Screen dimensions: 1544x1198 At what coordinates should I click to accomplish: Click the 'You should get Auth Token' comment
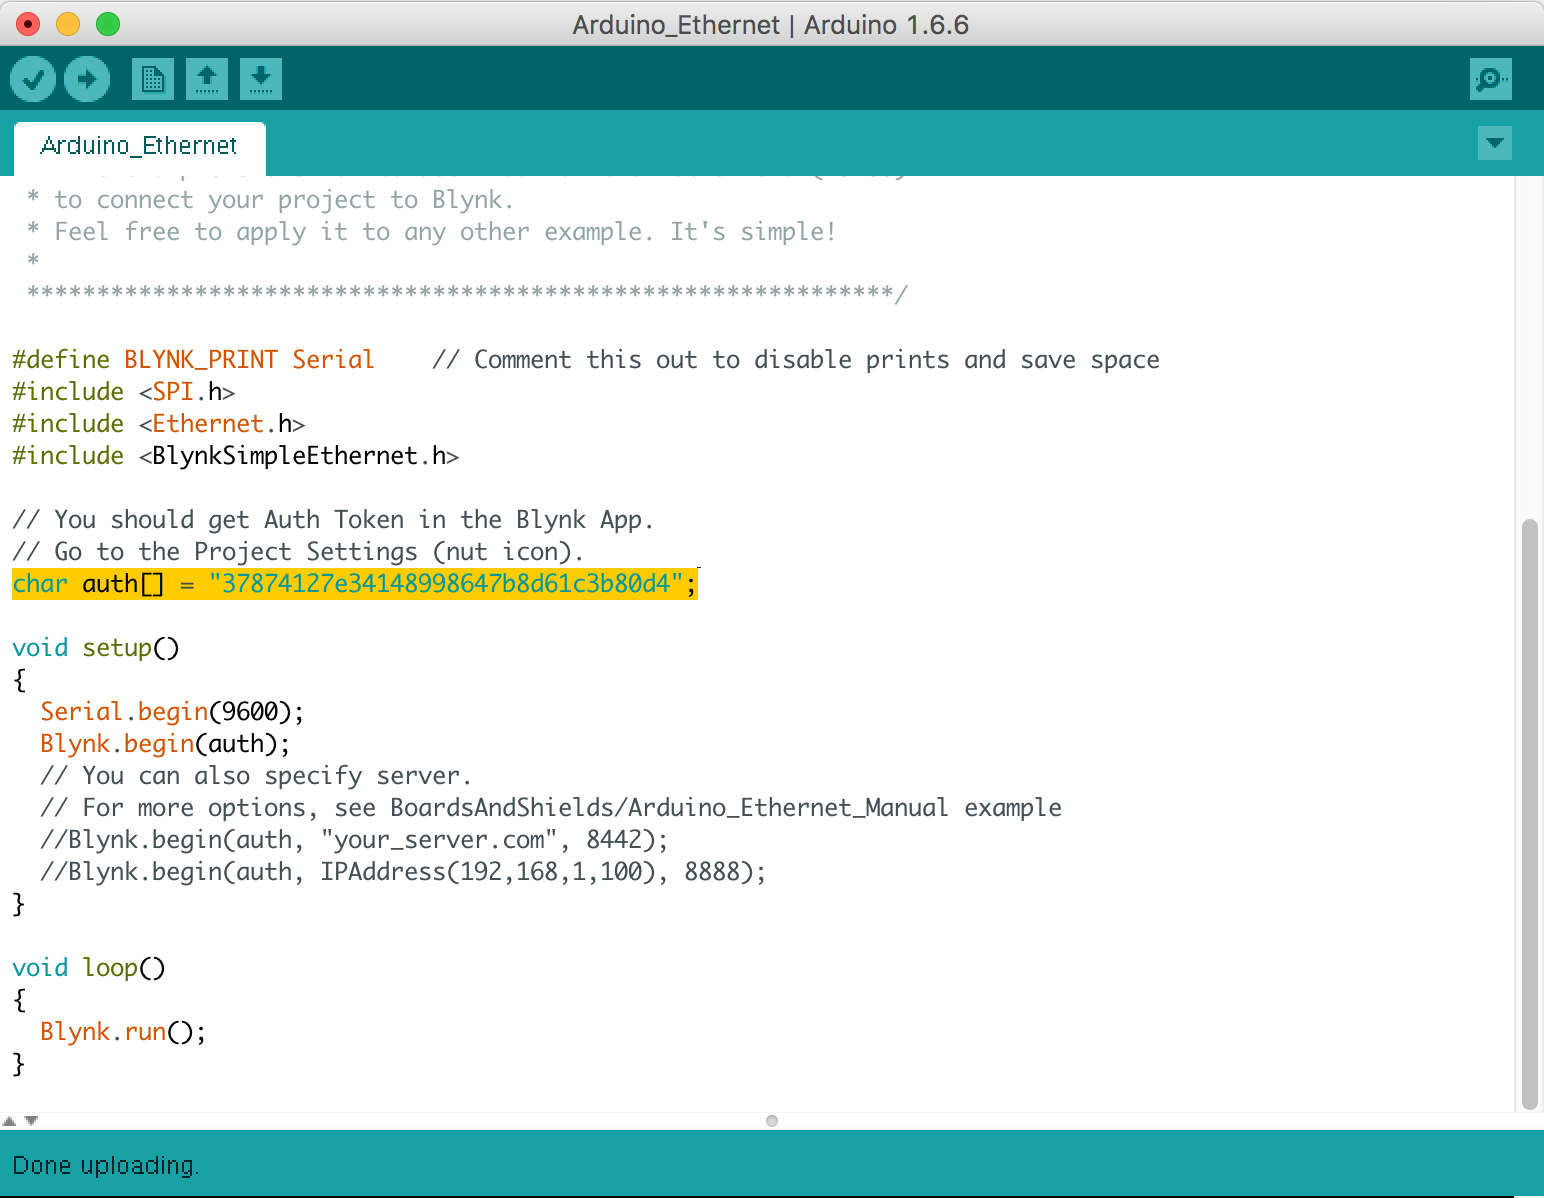333,520
